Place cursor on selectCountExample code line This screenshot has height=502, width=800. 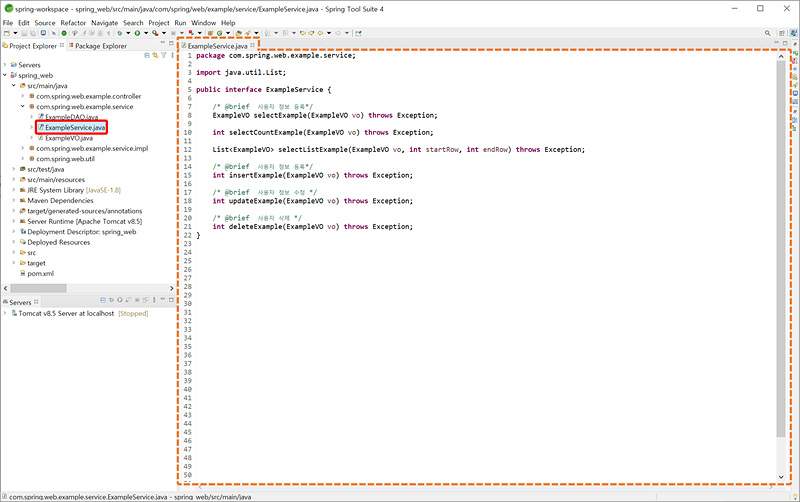tap(323, 133)
